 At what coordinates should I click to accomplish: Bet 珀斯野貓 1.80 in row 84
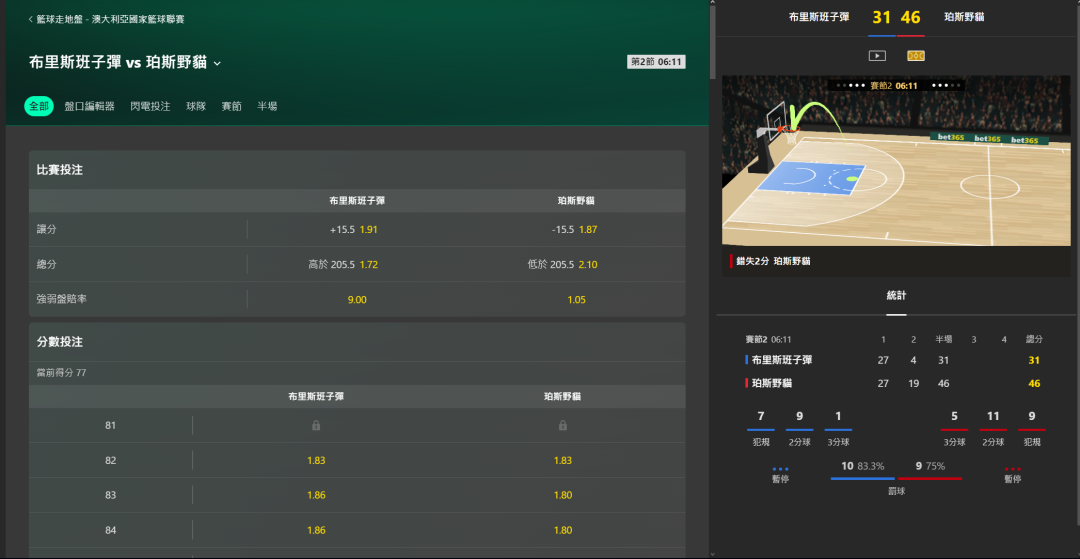click(x=563, y=530)
